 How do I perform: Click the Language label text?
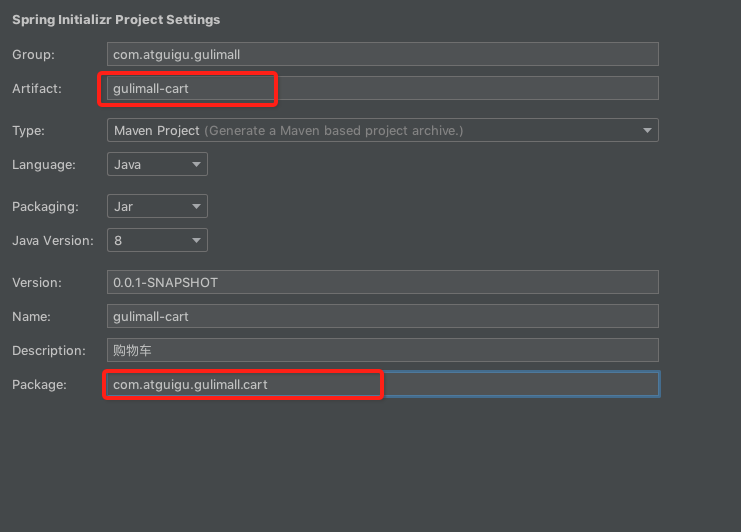(x=42, y=164)
